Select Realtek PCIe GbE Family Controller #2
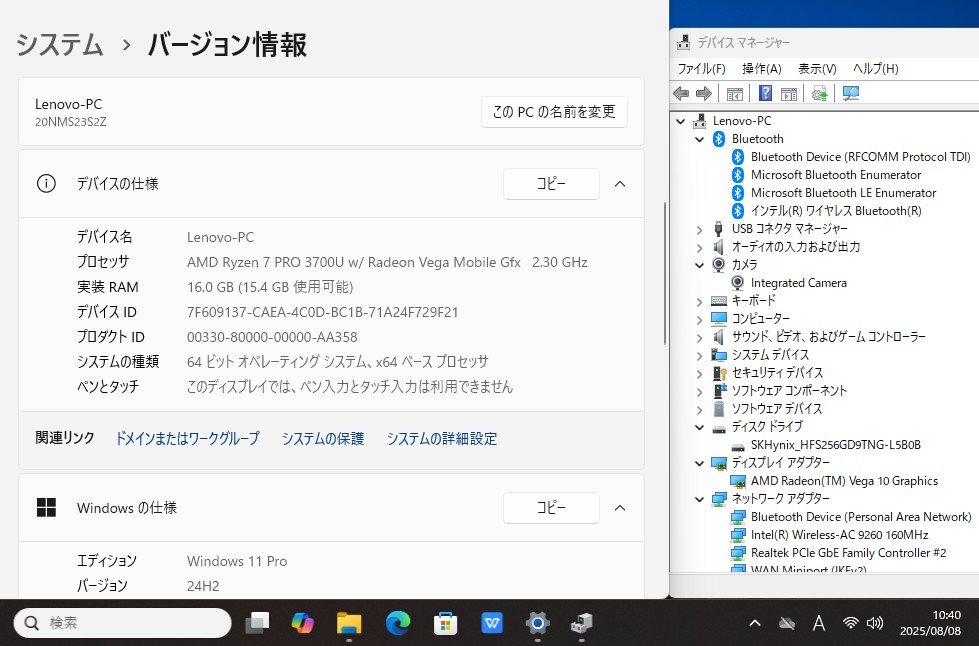The height and width of the screenshot is (646, 979). click(x=848, y=553)
